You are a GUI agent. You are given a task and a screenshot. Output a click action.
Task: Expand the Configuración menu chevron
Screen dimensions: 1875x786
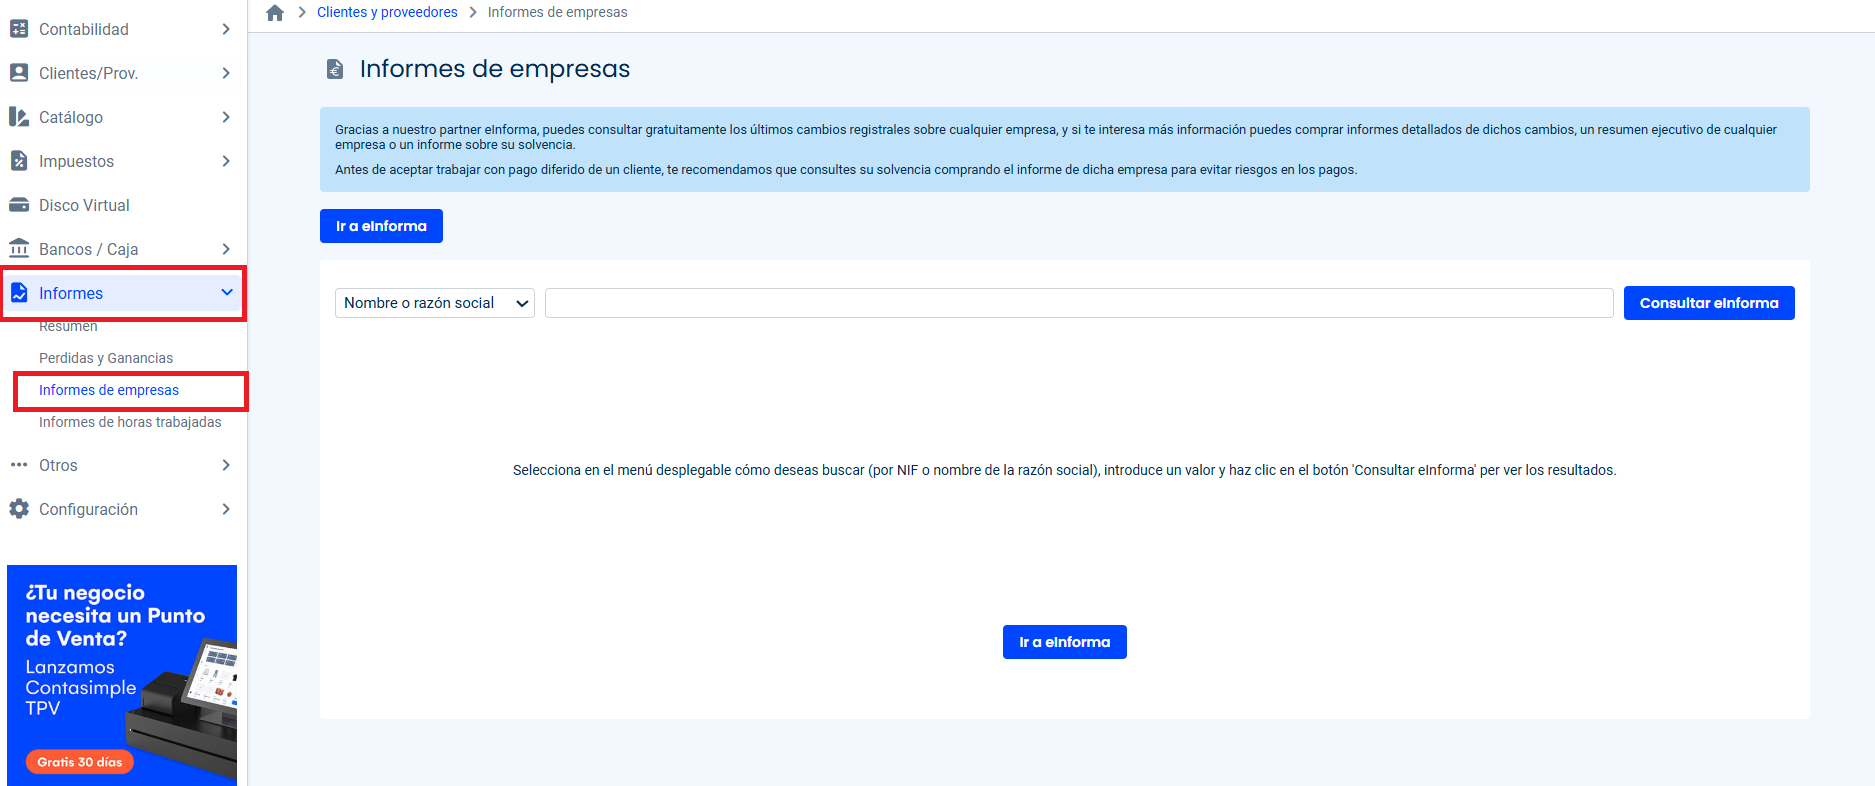(226, 509)
